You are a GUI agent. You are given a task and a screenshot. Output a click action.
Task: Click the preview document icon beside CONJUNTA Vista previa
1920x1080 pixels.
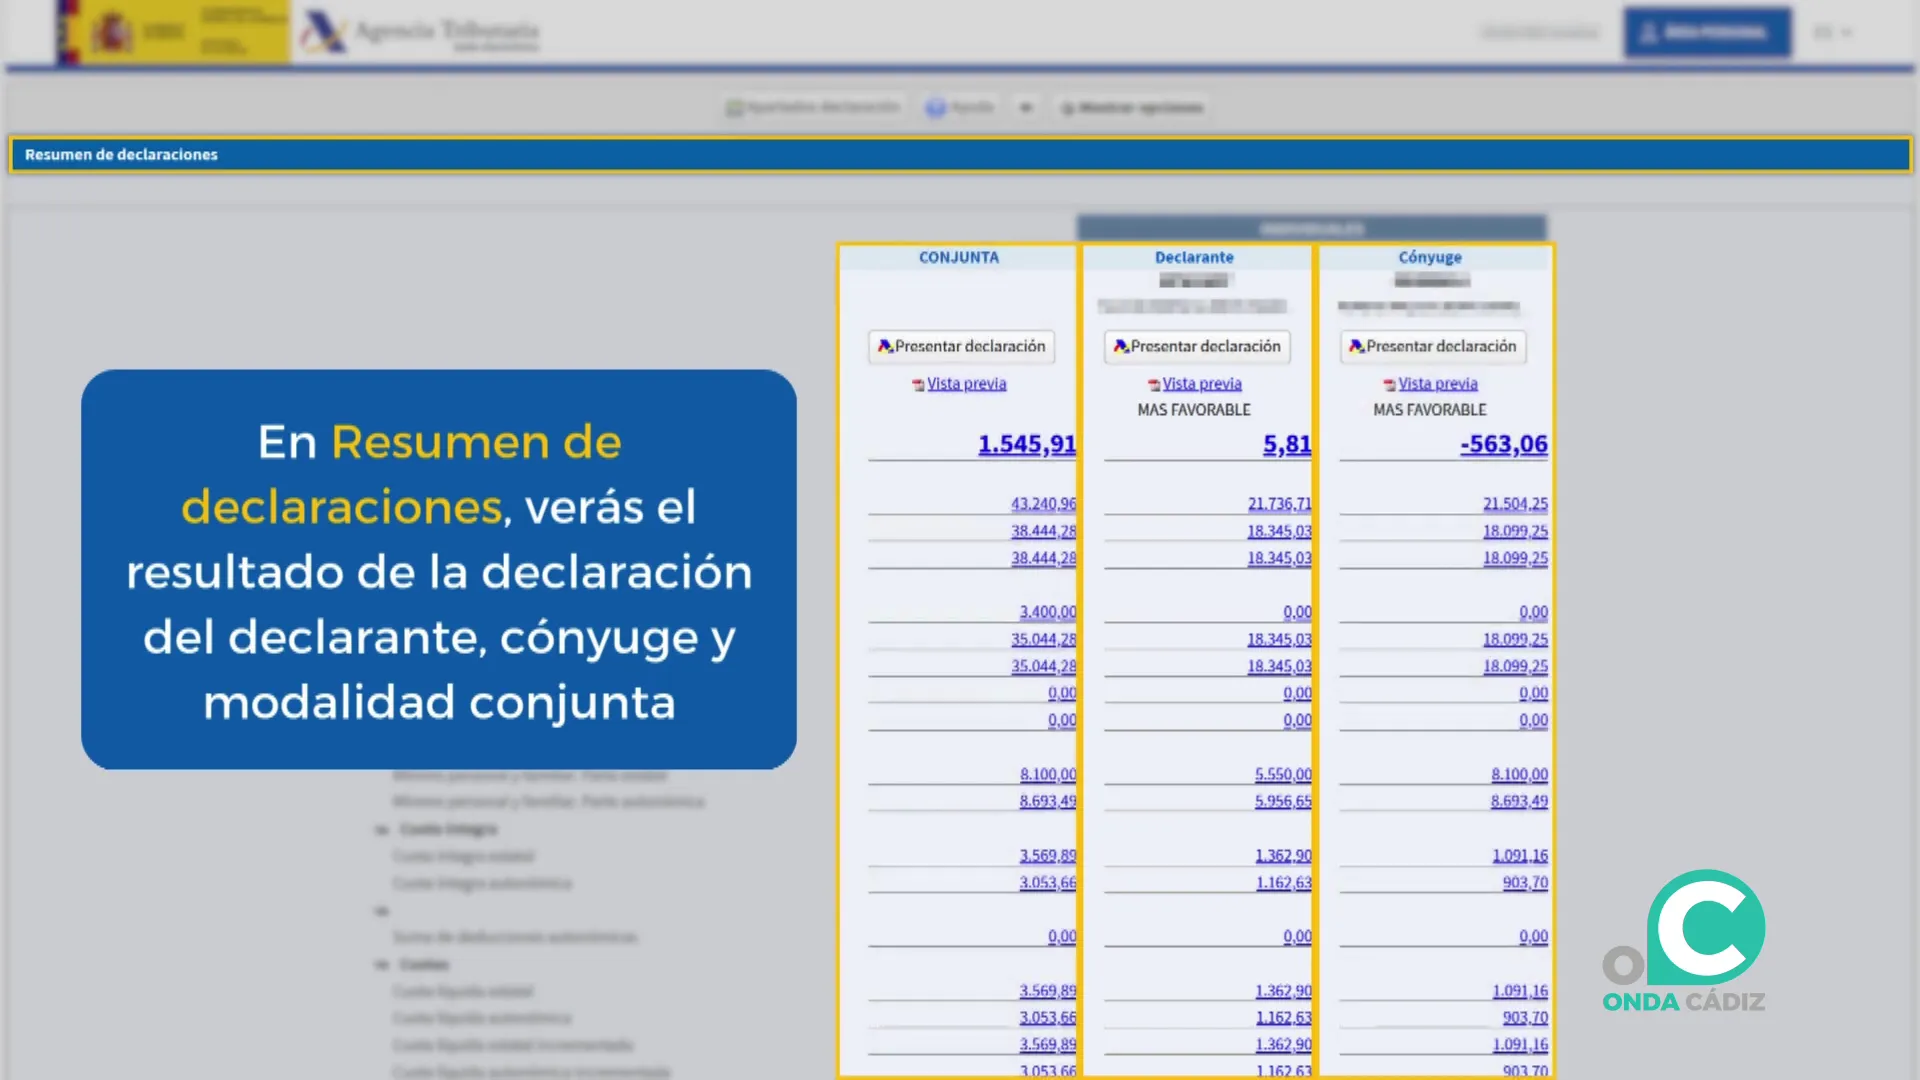tap(917, 384)
